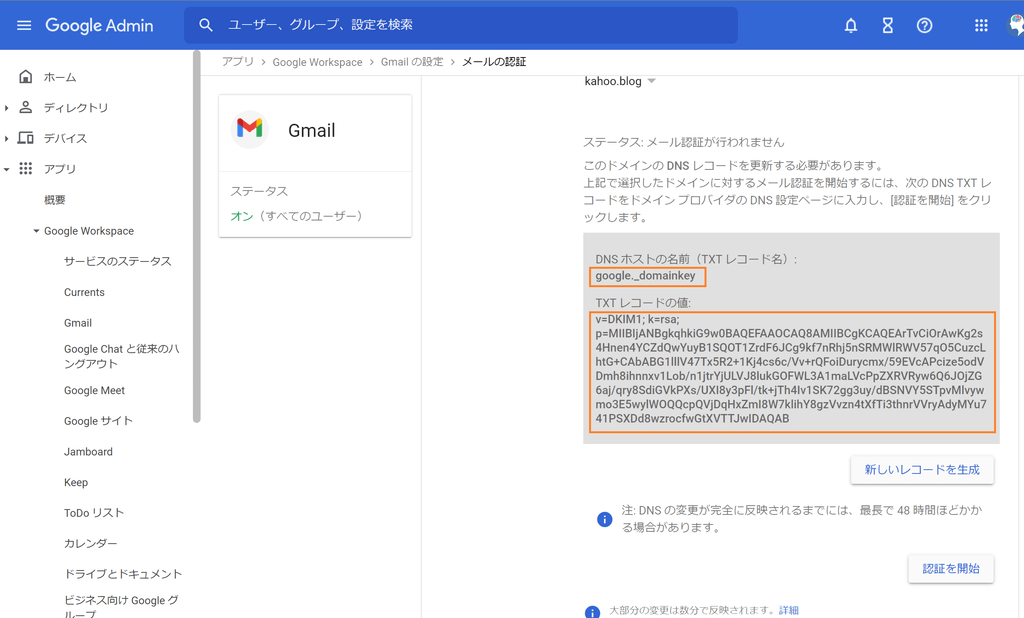This screenshot has height=618, width=1024.
Task: Open the hamburger main menu
Action: pyautogui.click(x=24, y=25)
